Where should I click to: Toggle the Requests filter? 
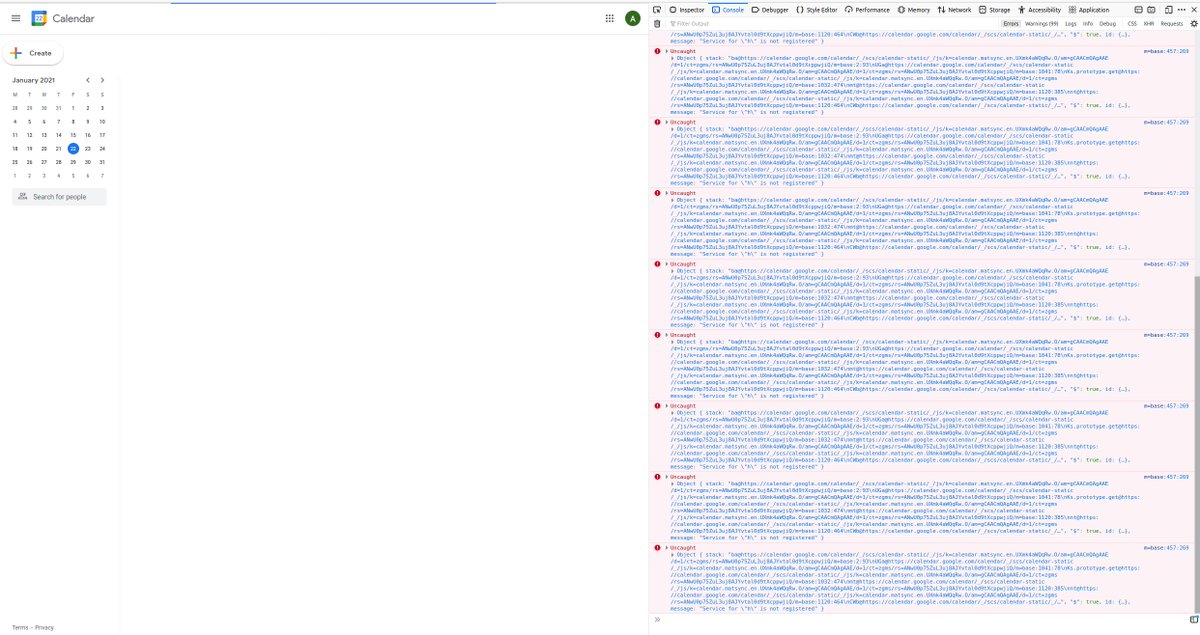(x=1171, y=23)
